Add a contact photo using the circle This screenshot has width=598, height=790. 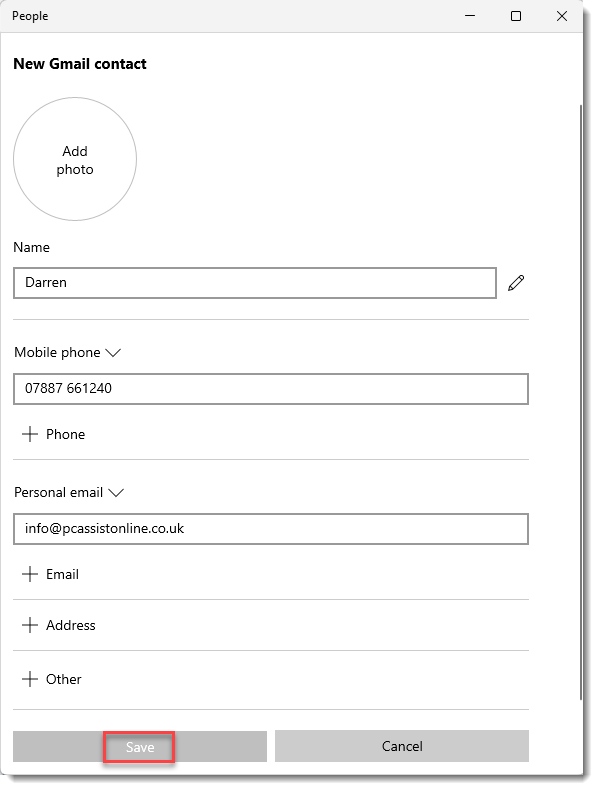(x=75, y=159)
